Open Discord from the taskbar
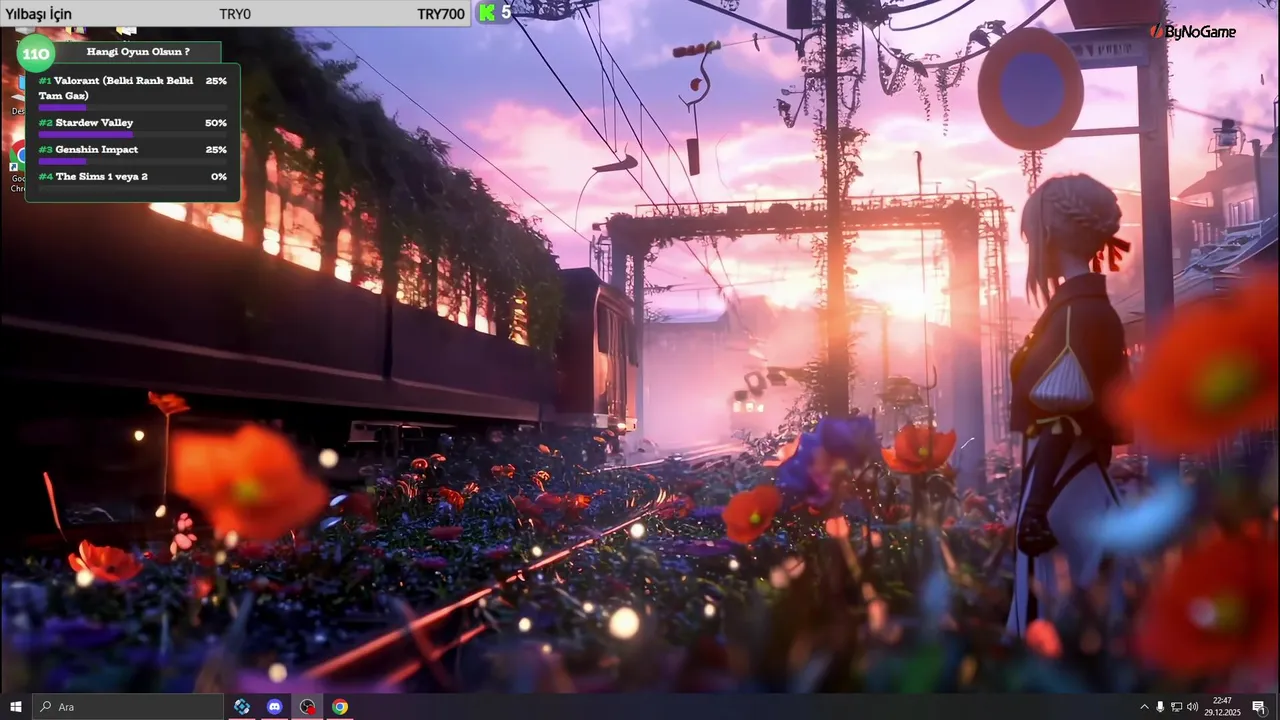 click(275, 707)
